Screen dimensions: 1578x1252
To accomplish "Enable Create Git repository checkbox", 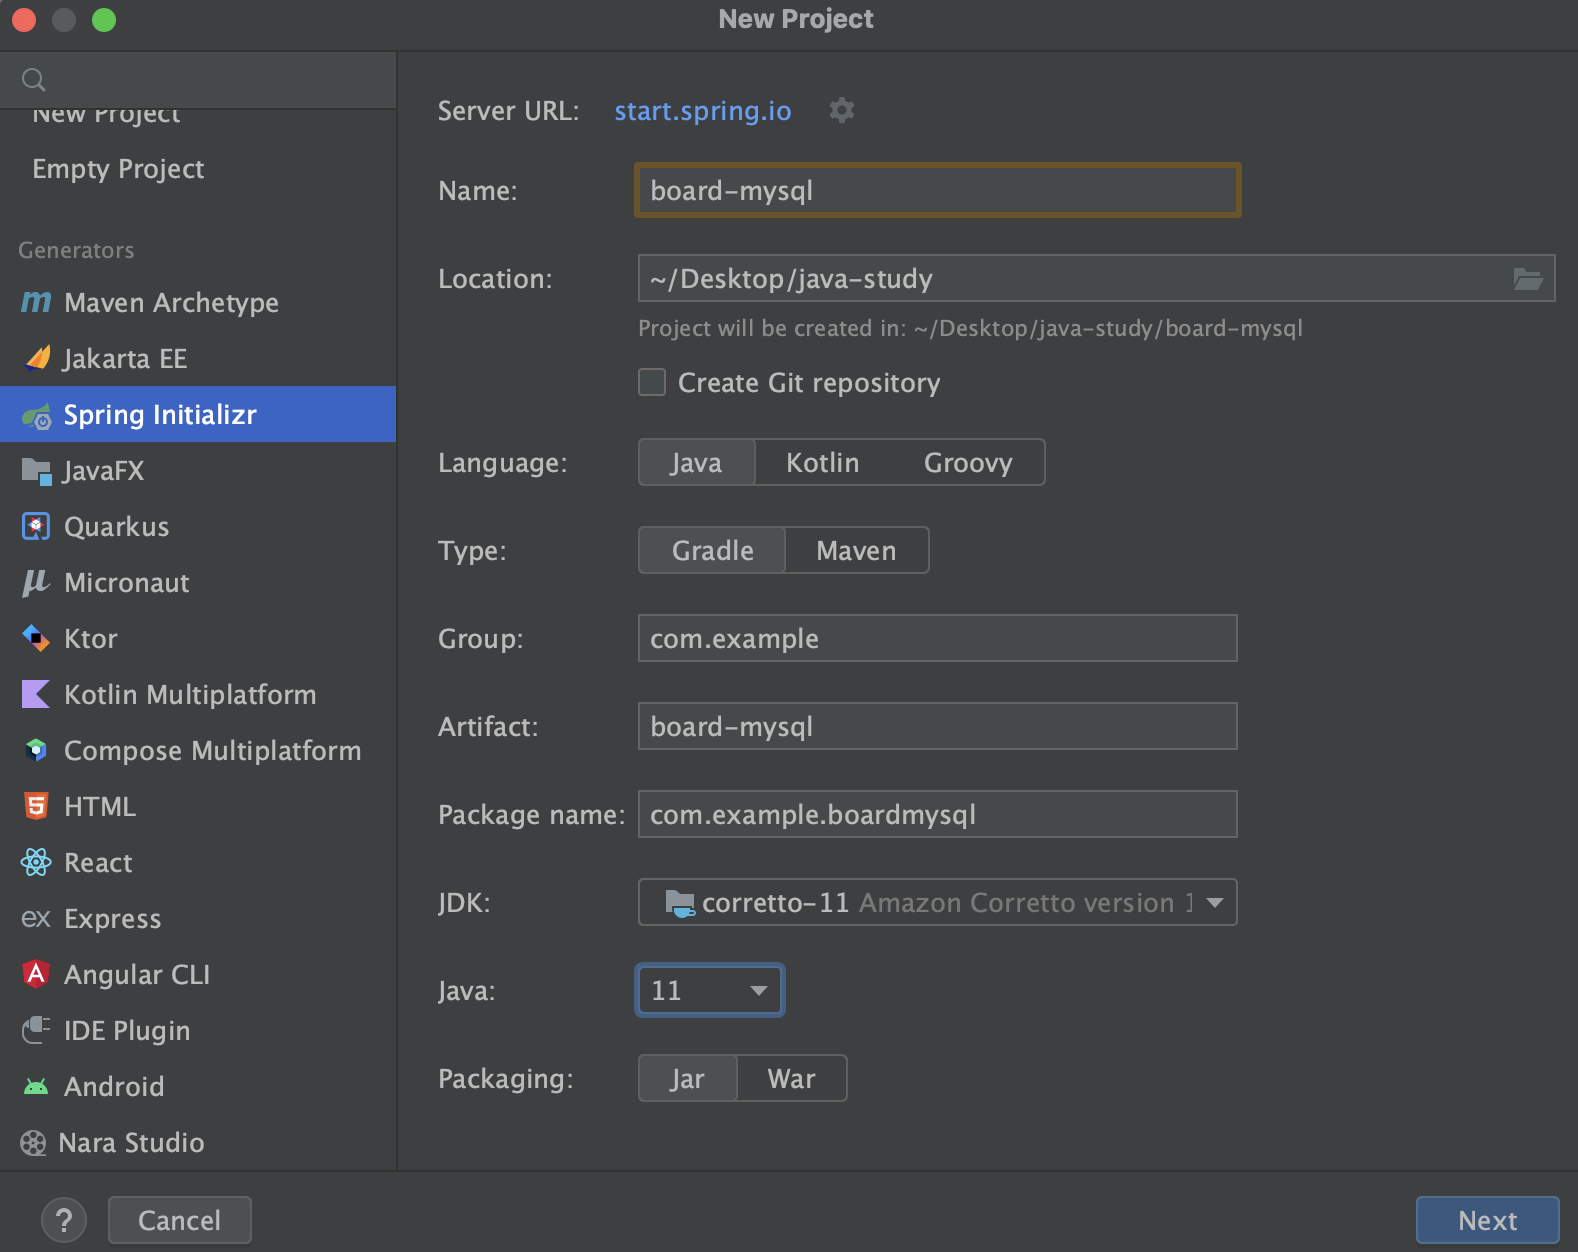I will pyautogui.click(x=652, y=382).
